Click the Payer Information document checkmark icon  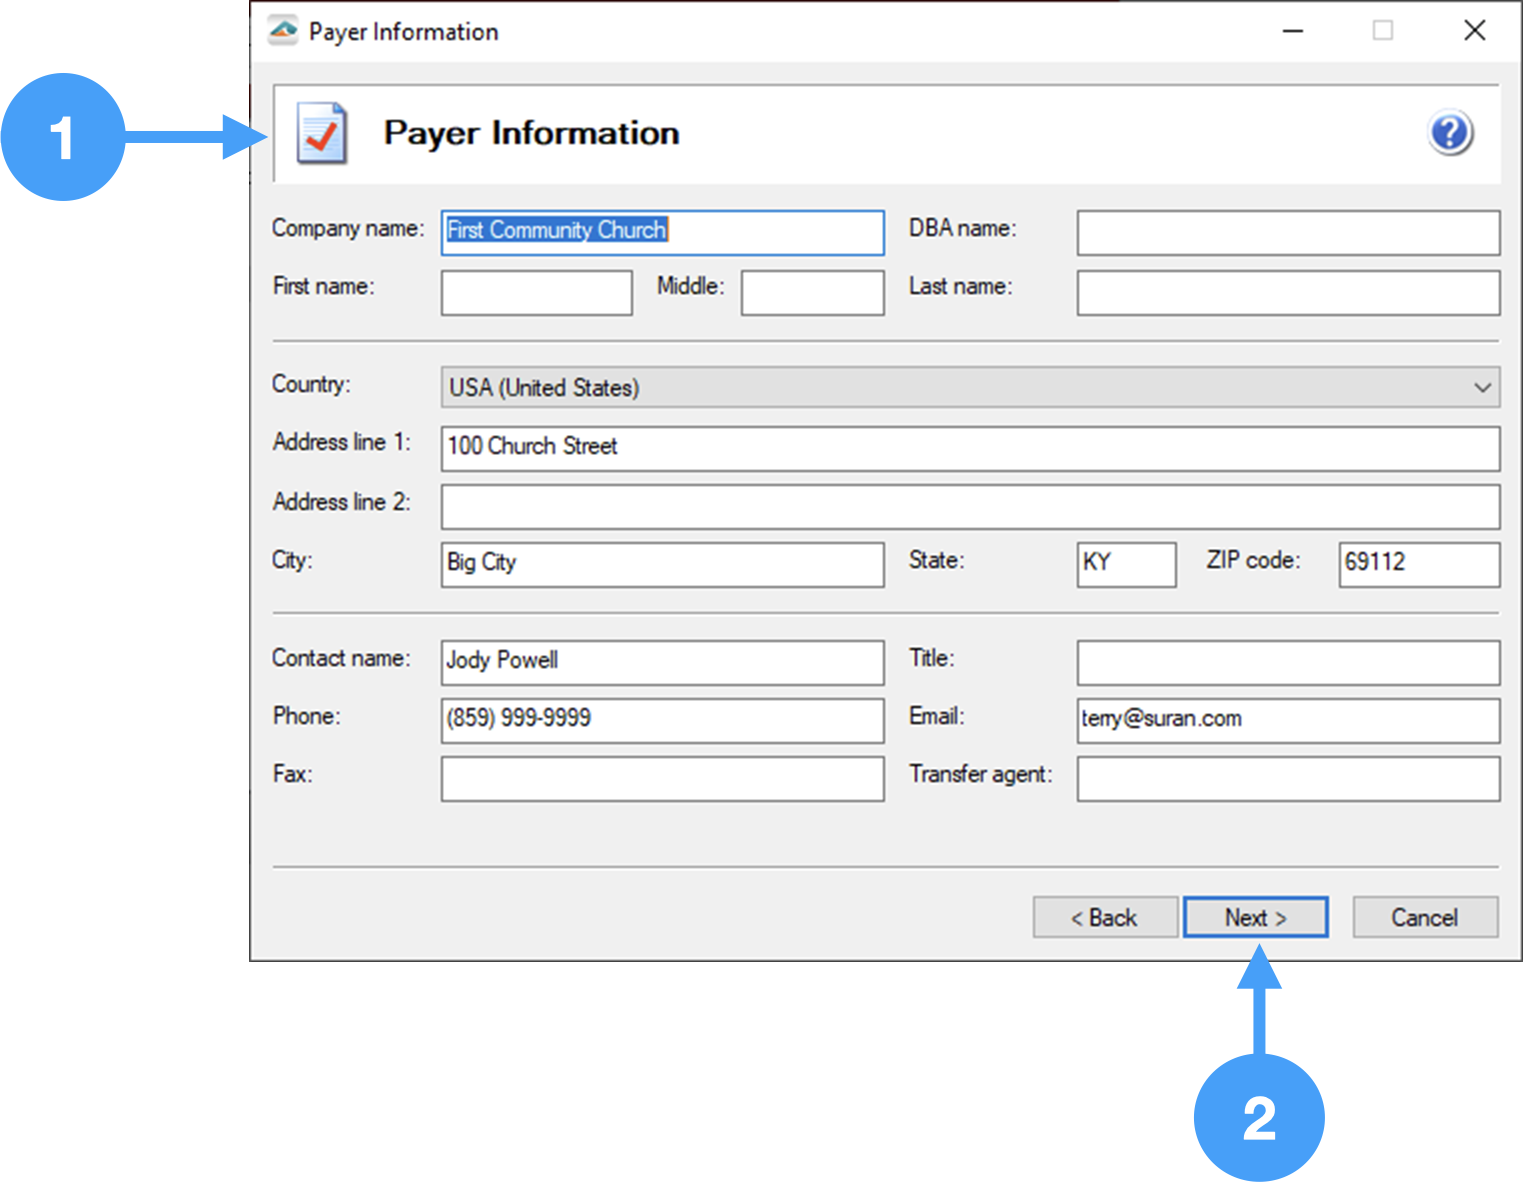point(321,133)
